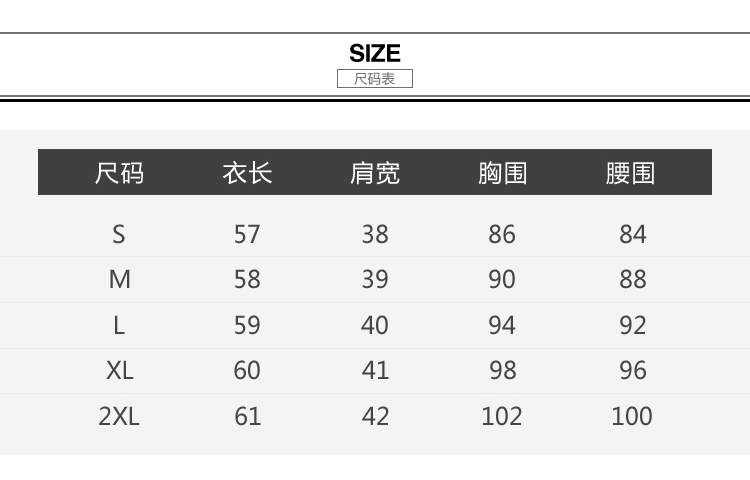The height and width of the screenshot is (480, 750).
Task: Click the S size row label
Action: [x=119, y=234]
